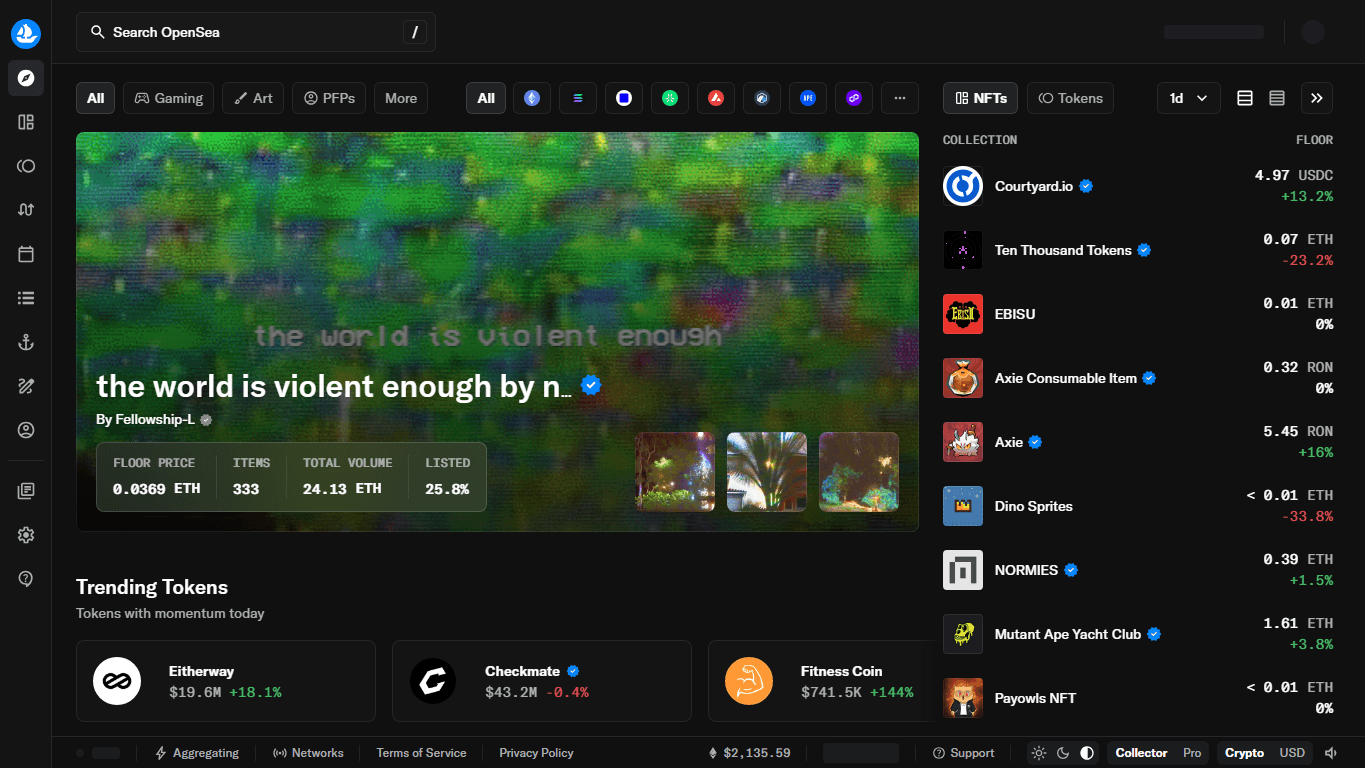
Task: Open the settings gear in sidebar
Action: tap(26, 535)
